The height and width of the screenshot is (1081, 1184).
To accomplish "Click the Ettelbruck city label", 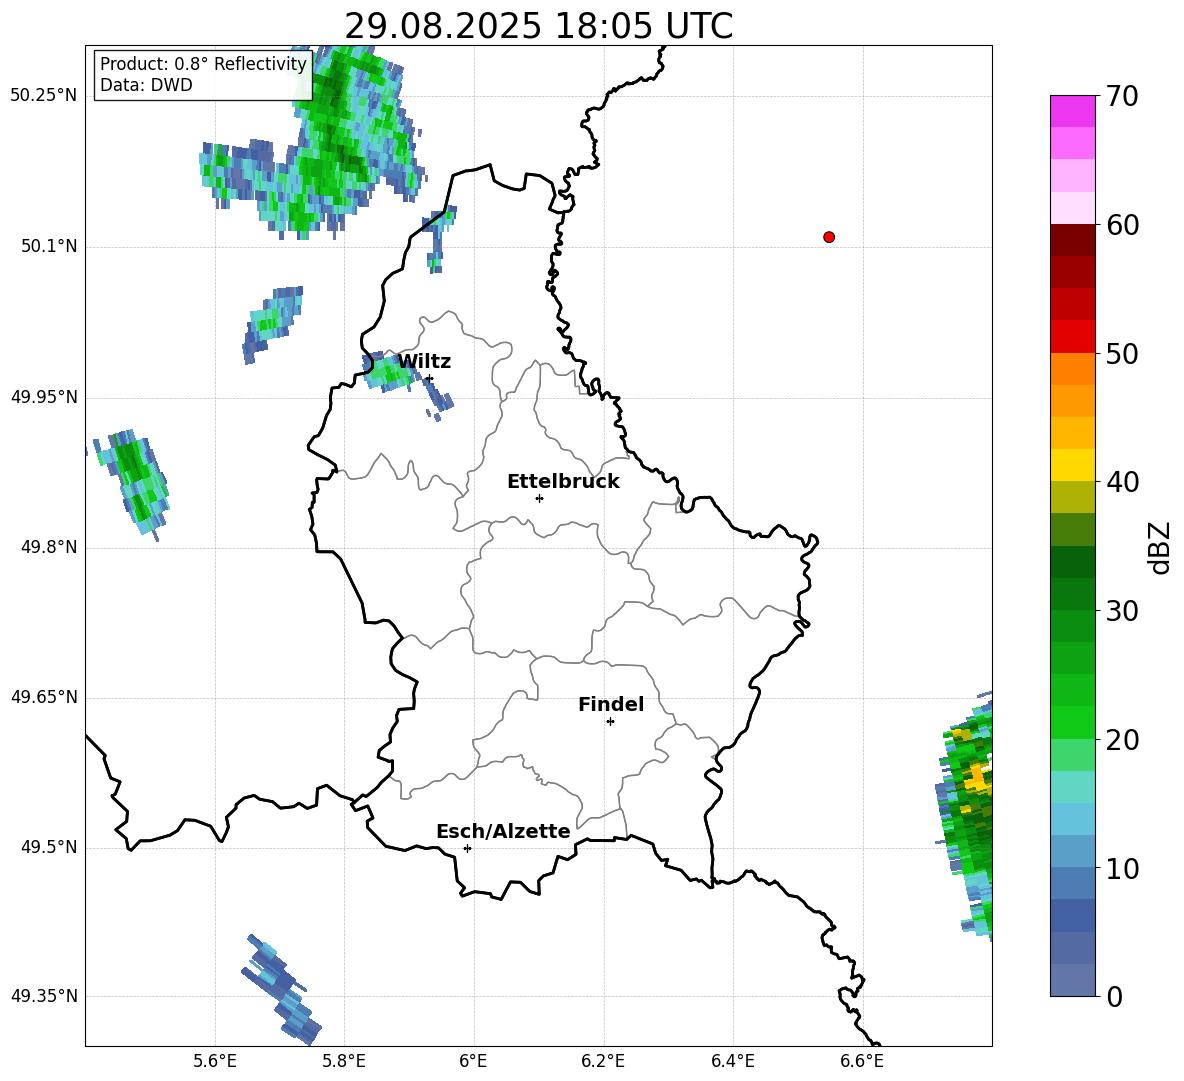I will 563,482.
